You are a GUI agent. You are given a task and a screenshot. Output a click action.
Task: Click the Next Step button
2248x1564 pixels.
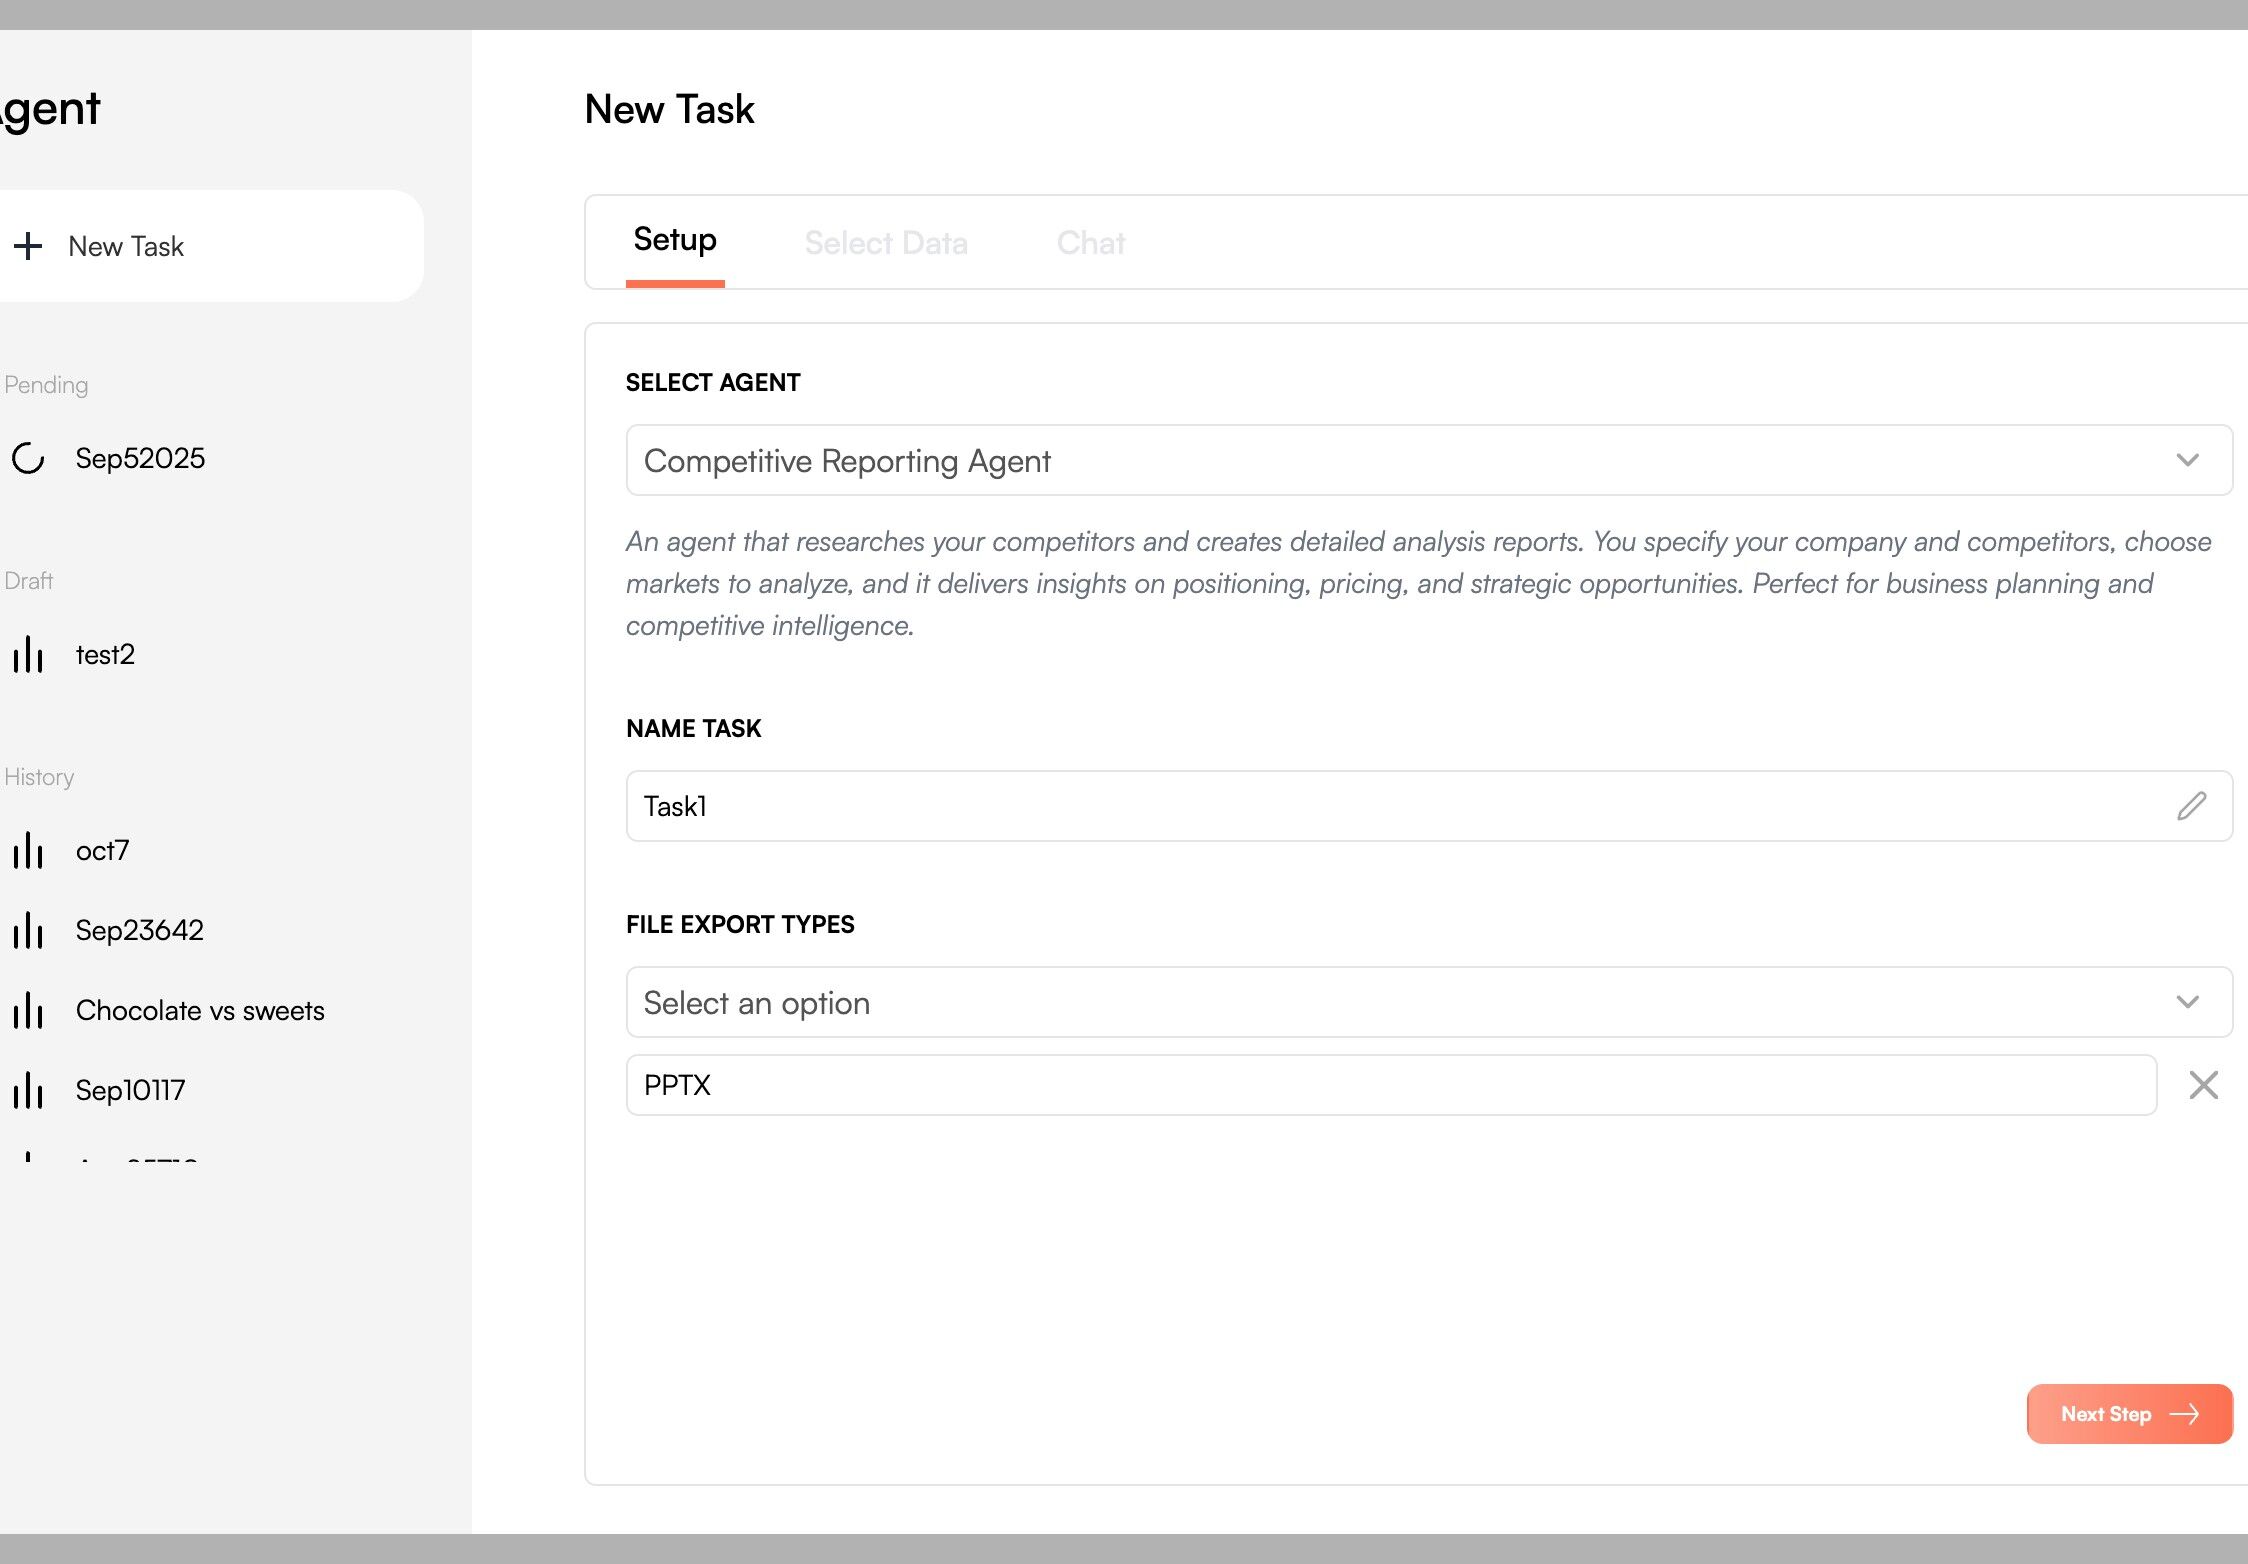pos(2129,1414)
